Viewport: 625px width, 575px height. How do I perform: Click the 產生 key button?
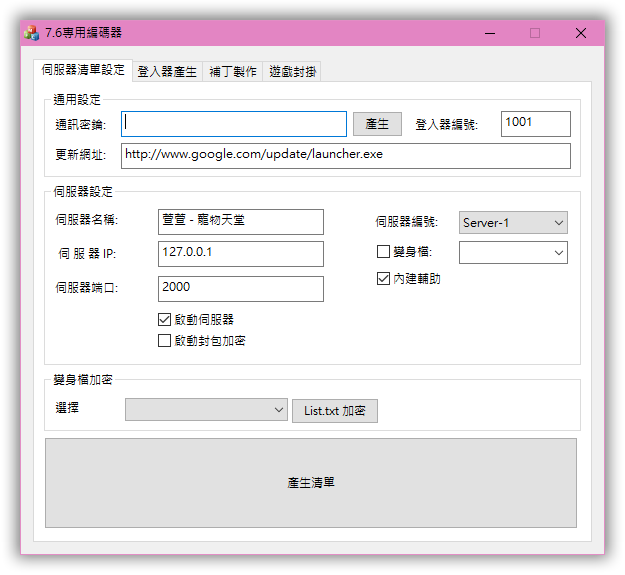pyautogui.click(x=377, y=124)
